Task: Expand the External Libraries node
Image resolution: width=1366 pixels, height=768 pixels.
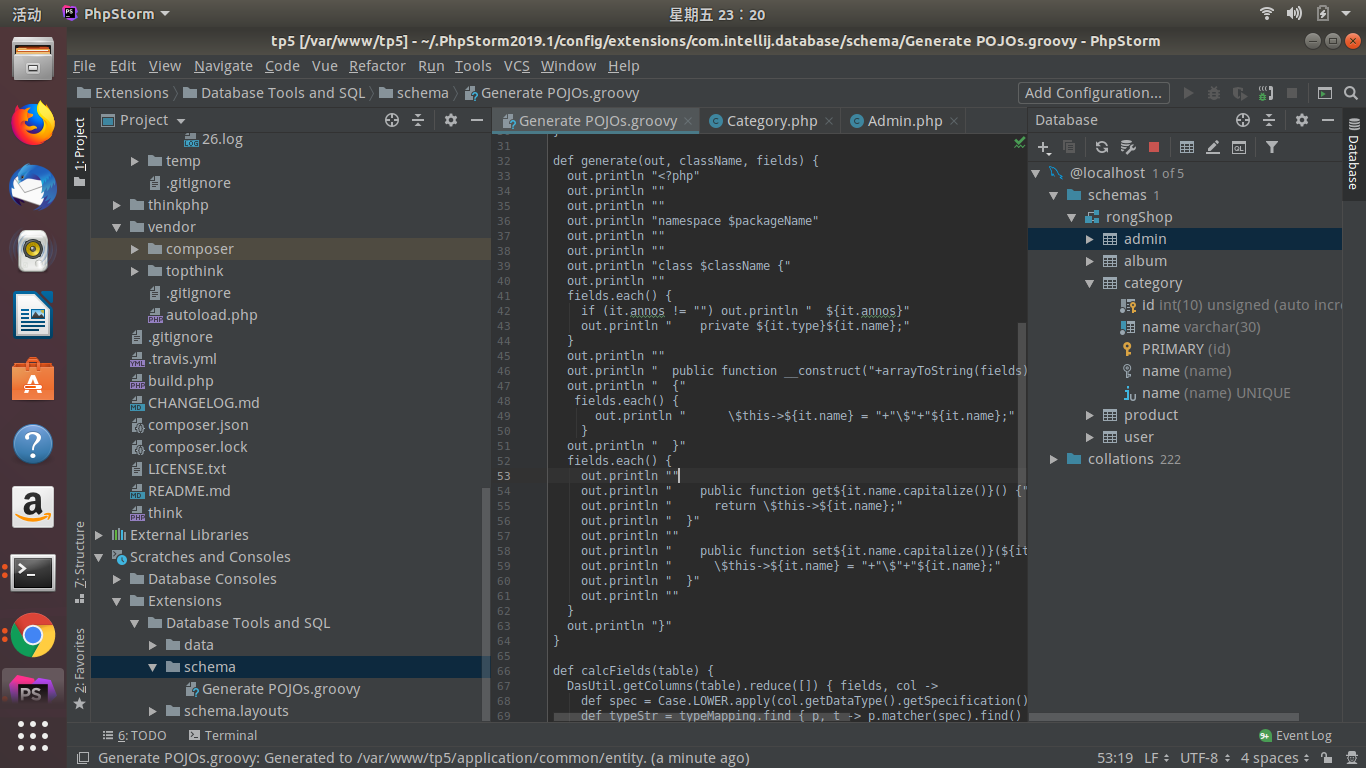Action: 99,535
